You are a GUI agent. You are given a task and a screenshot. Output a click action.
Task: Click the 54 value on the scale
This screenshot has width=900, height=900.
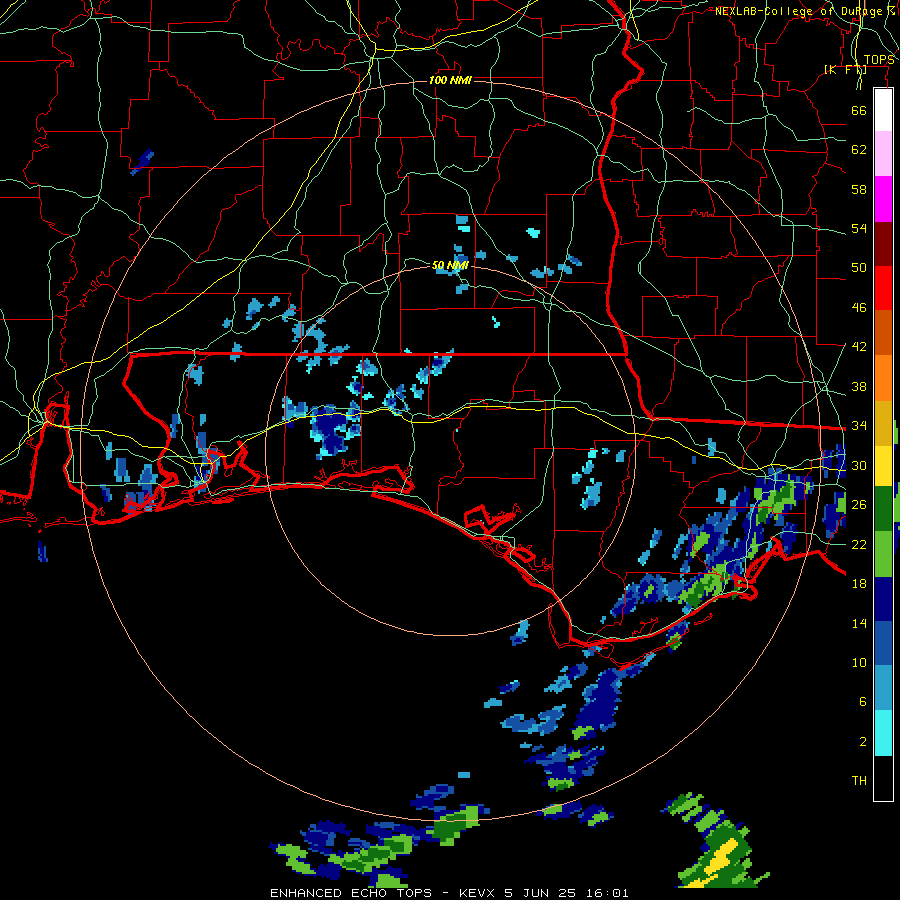coord(859,228)
